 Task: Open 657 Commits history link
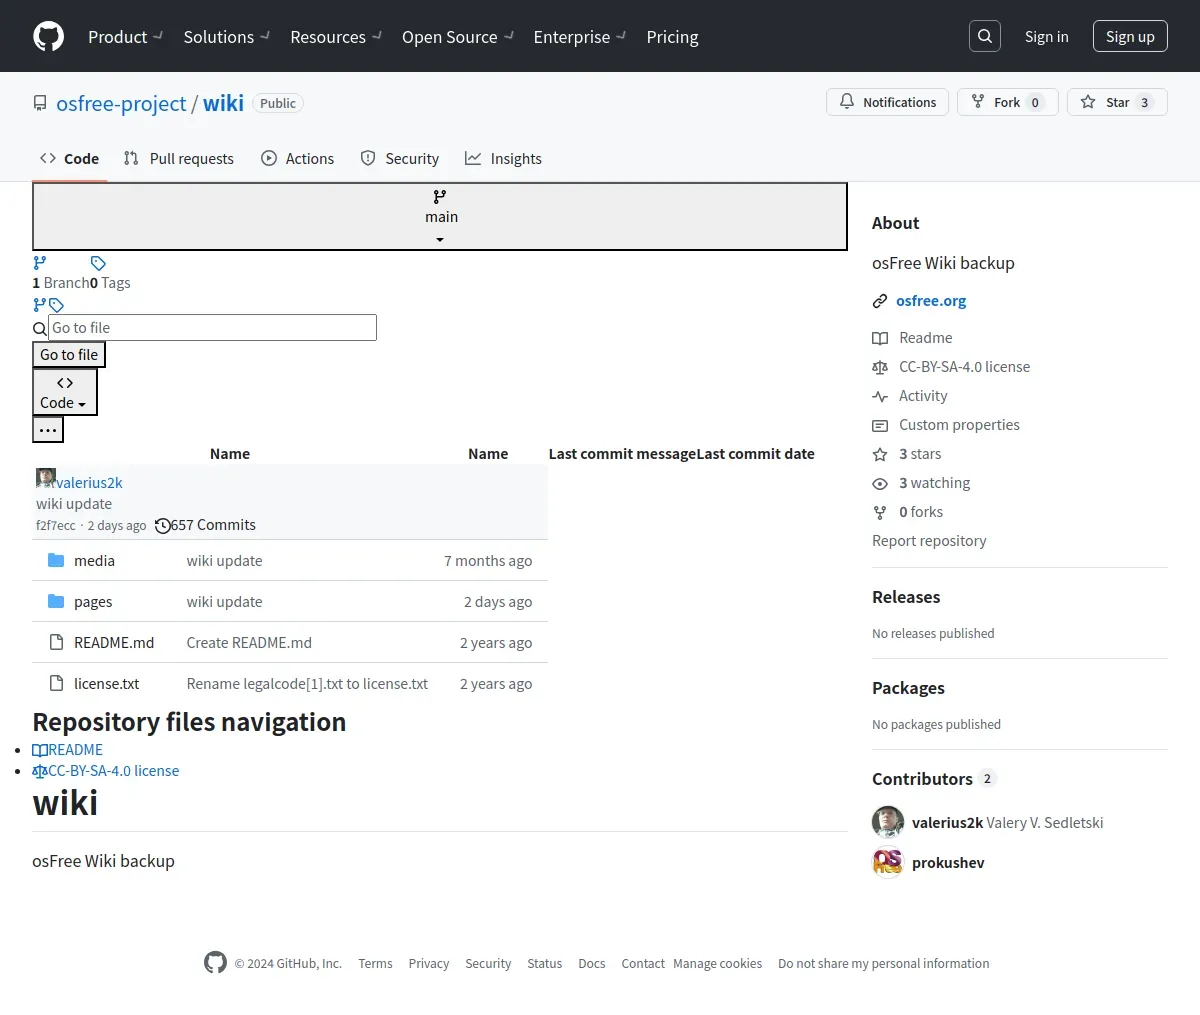click(x=213, y=525)
